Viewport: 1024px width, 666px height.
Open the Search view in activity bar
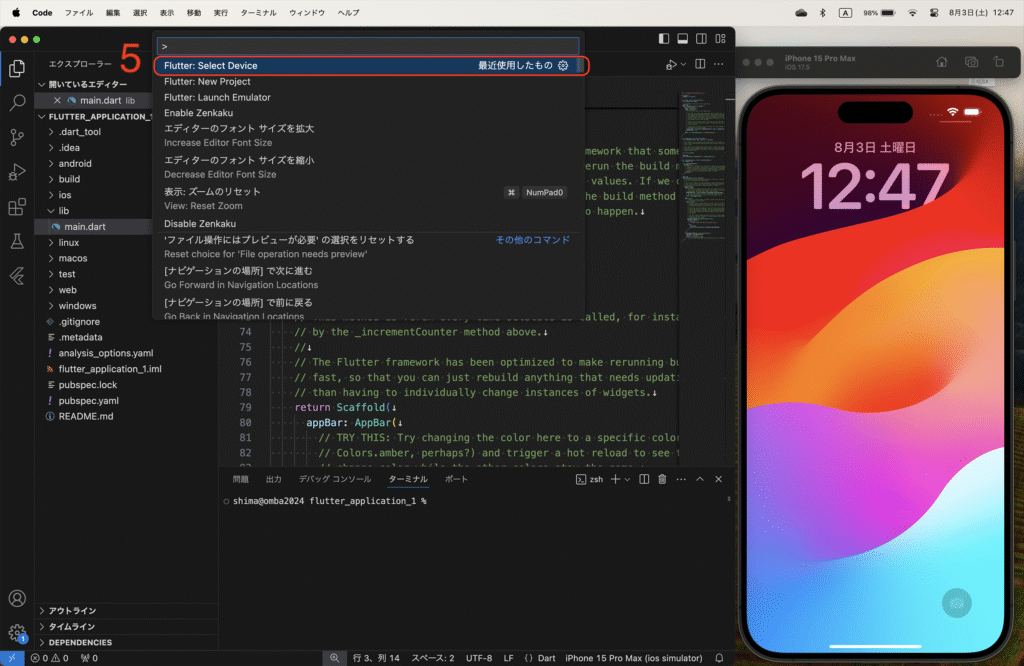pyautogui.click(x=17, y=103)
